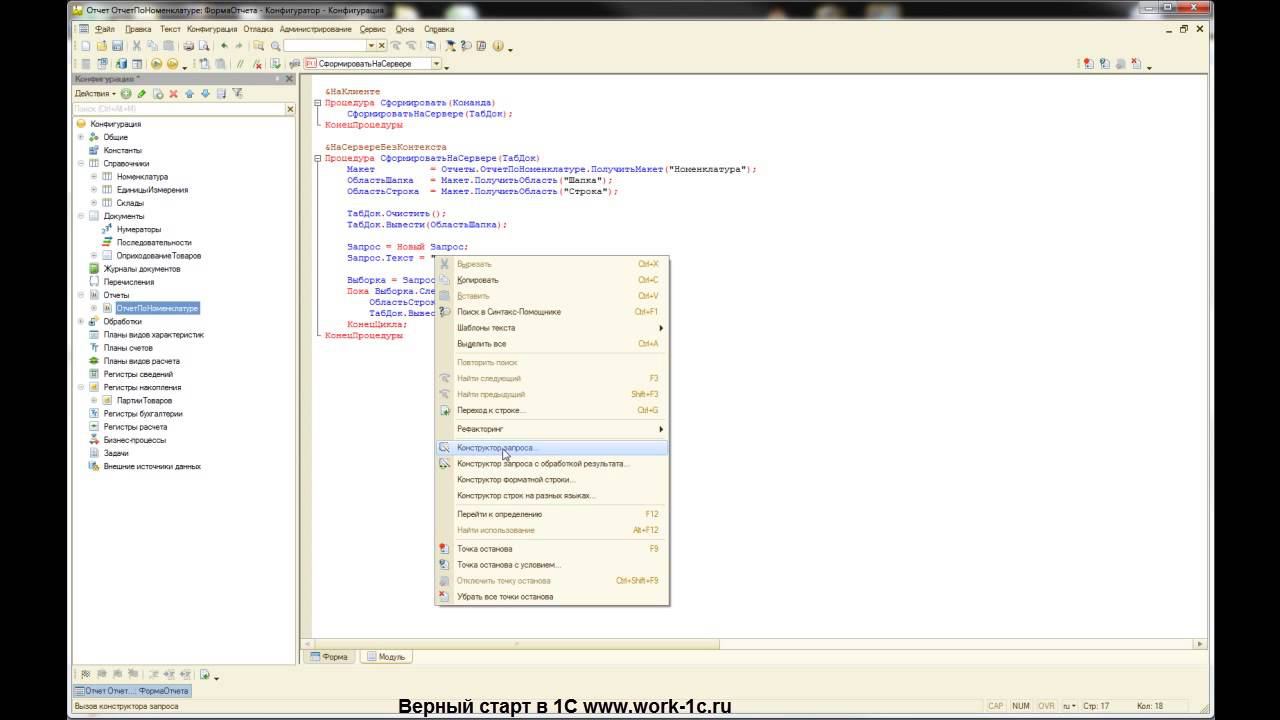Image resolution: width=1280 pixels, height=720 pixels.
Task: Click the filter funnel icon in Configuration panel
Action: (237, 94)
